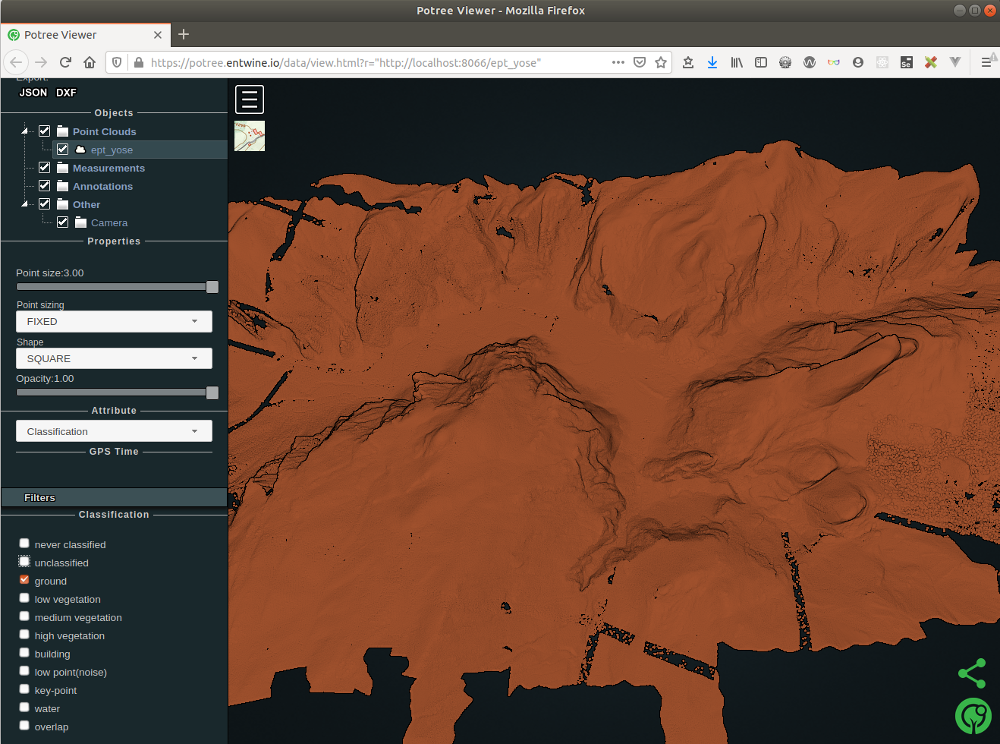Click the Point Clouds tree label
1000x744 pixels.
tap(104, 132)
